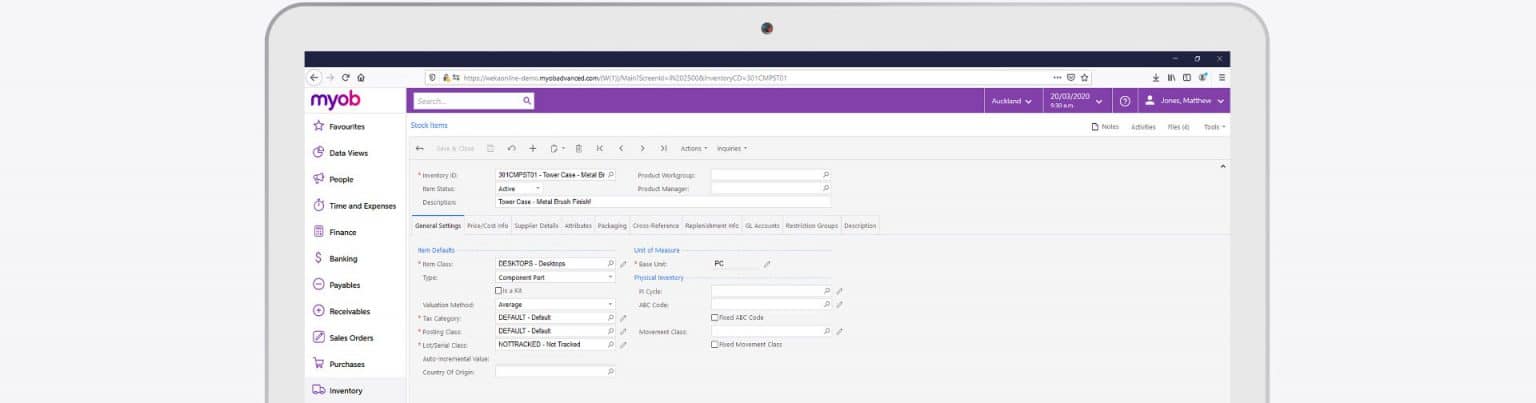Image resolution: width=1536 pixels, height=403 pixels.
Task: Open Inventory in the left sidebar
Action: [345, 391]
